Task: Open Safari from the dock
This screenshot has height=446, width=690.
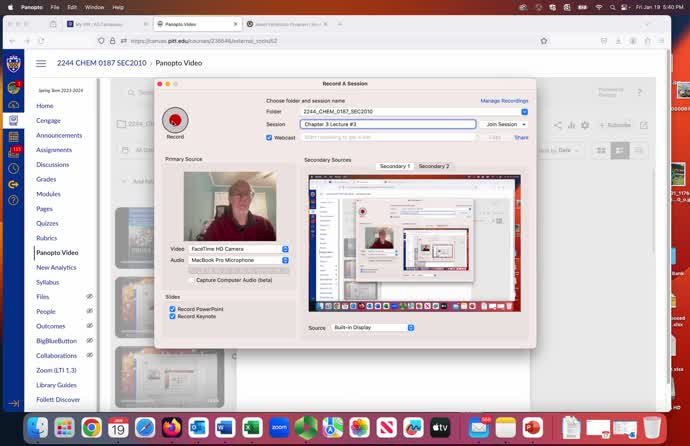Action: coord(145,428)
